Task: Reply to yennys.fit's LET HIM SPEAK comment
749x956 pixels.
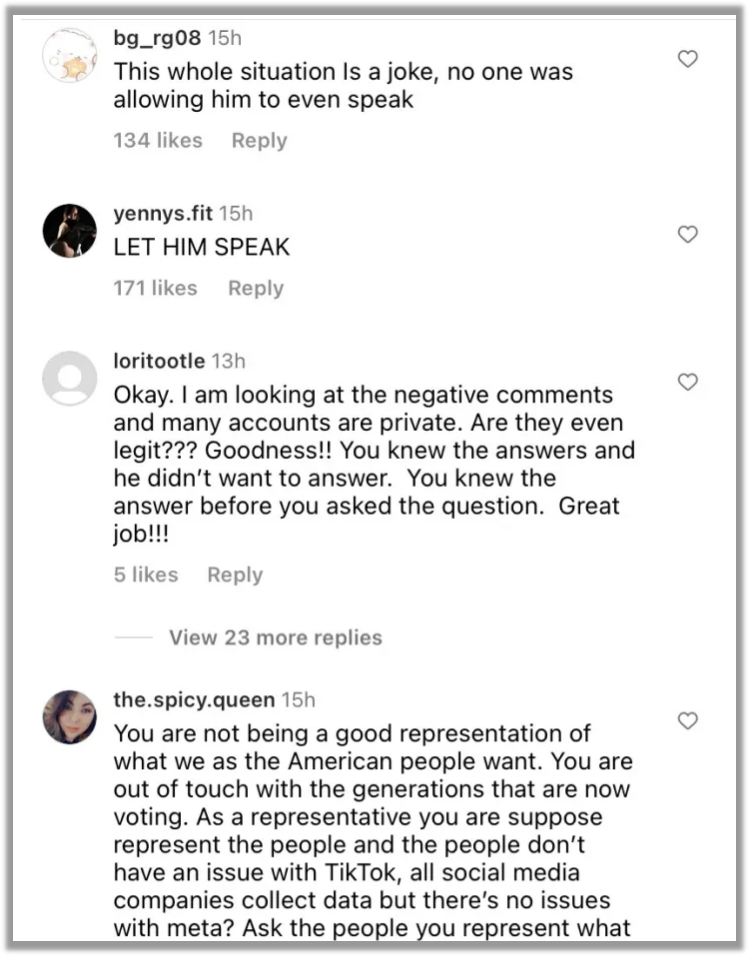Action: click(256, 288)
